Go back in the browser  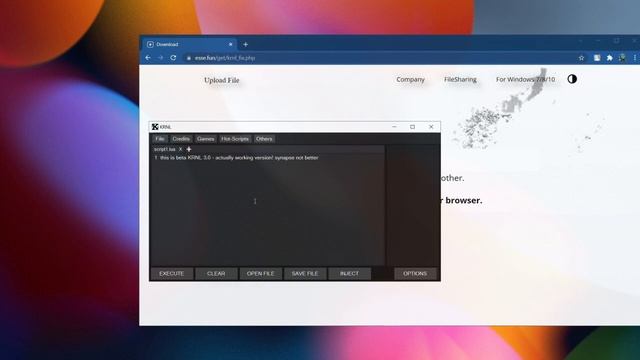pyautogui.click(x=148, y=58)
